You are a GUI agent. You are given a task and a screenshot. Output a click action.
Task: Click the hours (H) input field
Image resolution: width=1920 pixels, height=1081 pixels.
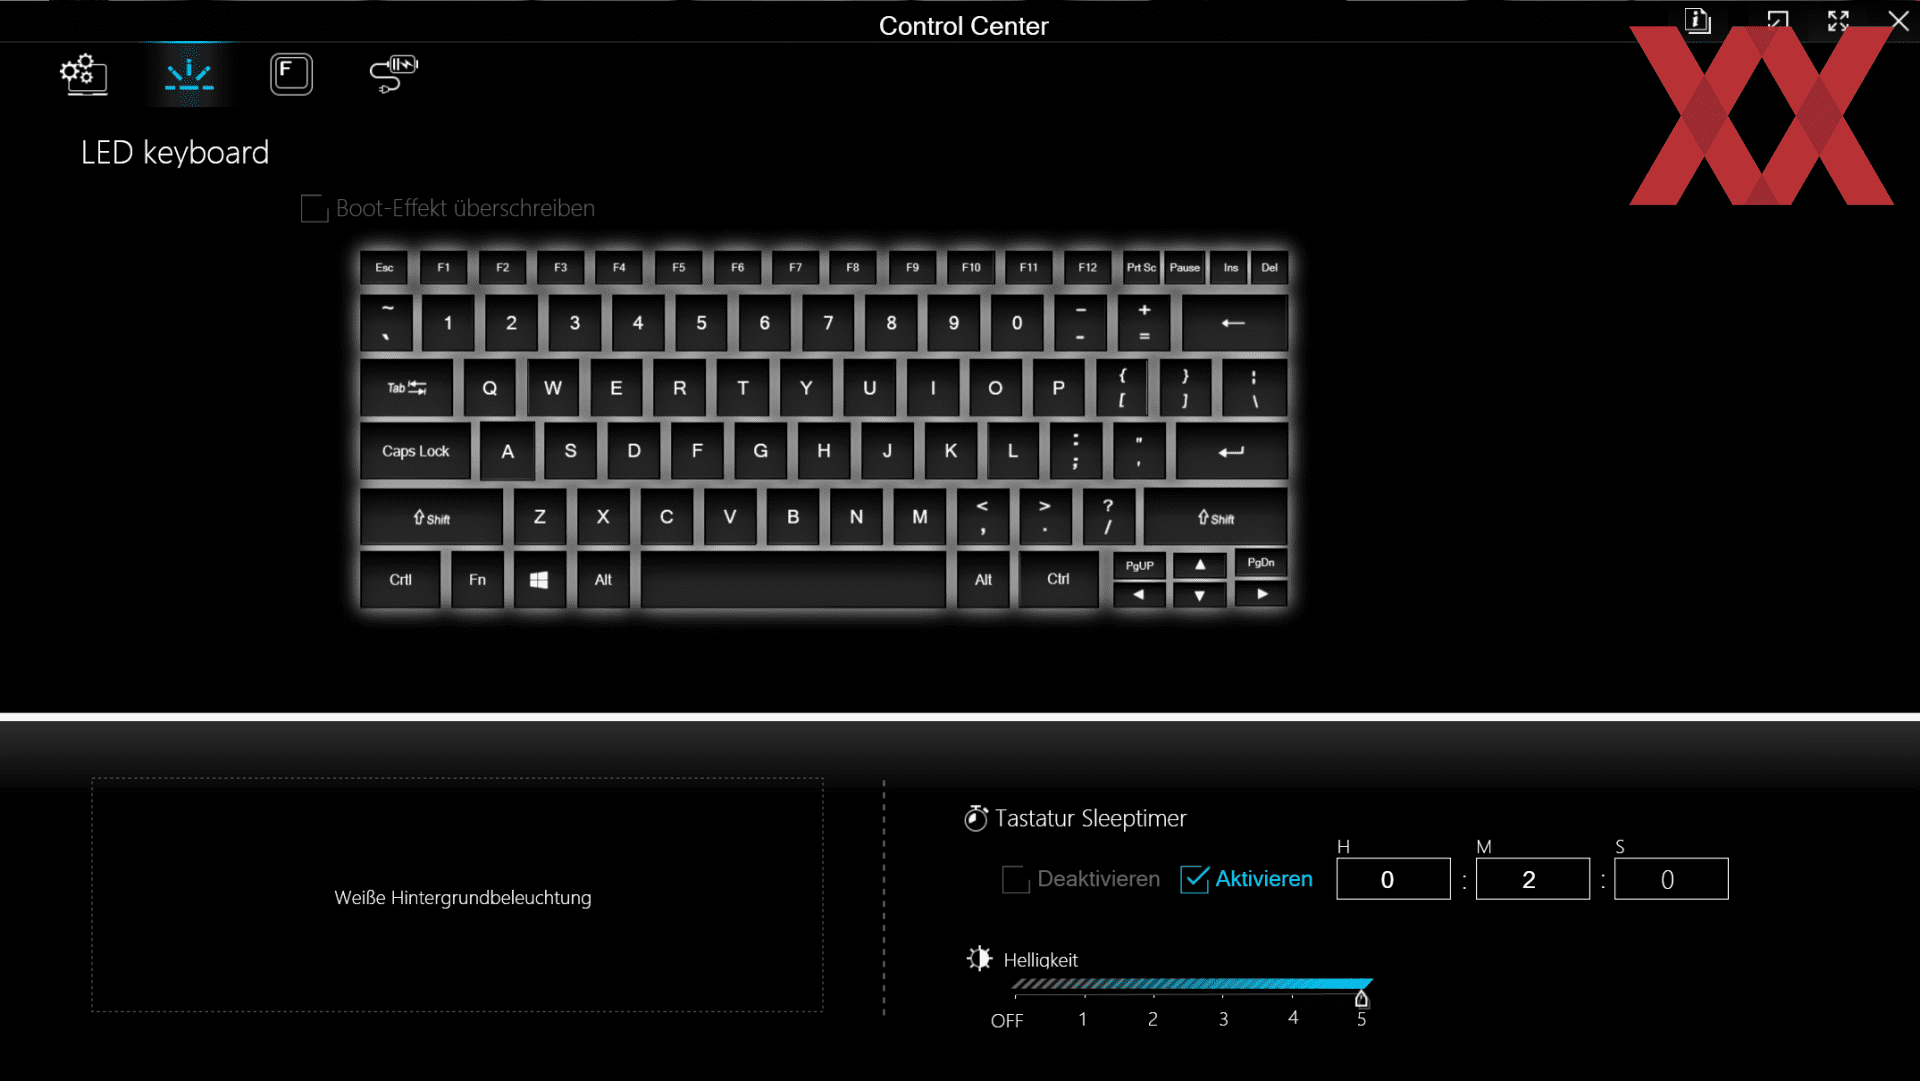click(x=1393, y=879)
